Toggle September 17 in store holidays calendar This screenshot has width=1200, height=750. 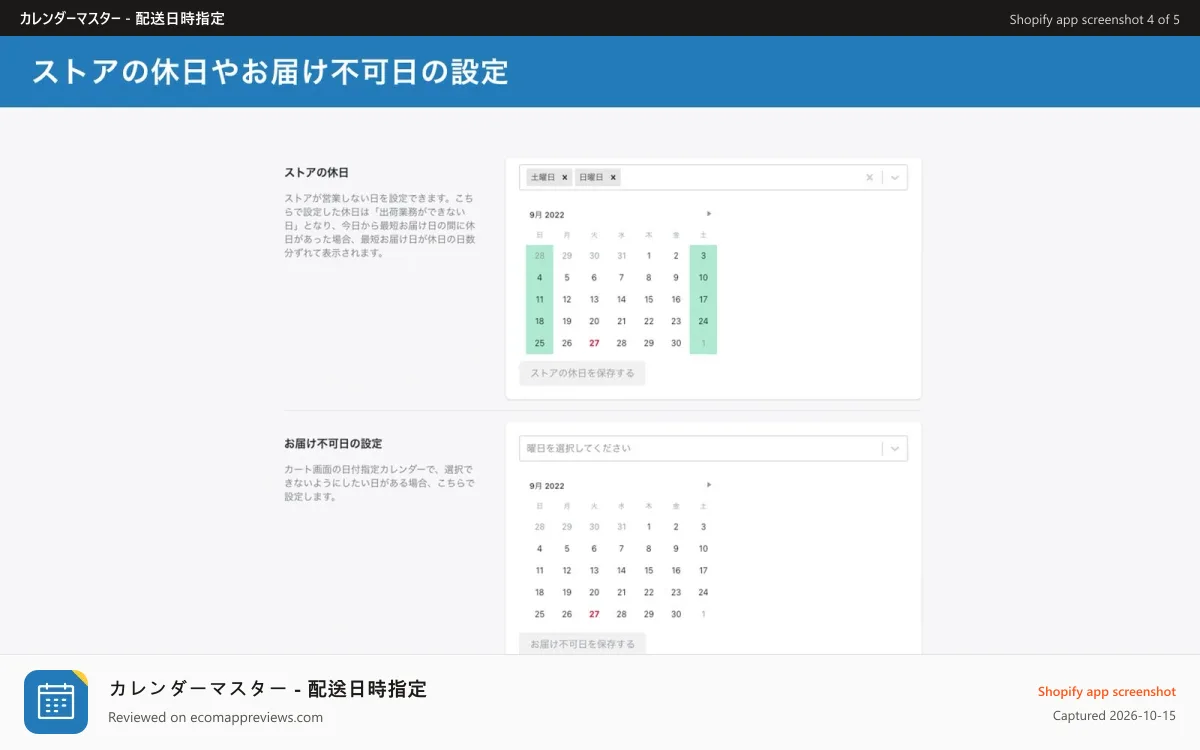(x=703, y=300)
